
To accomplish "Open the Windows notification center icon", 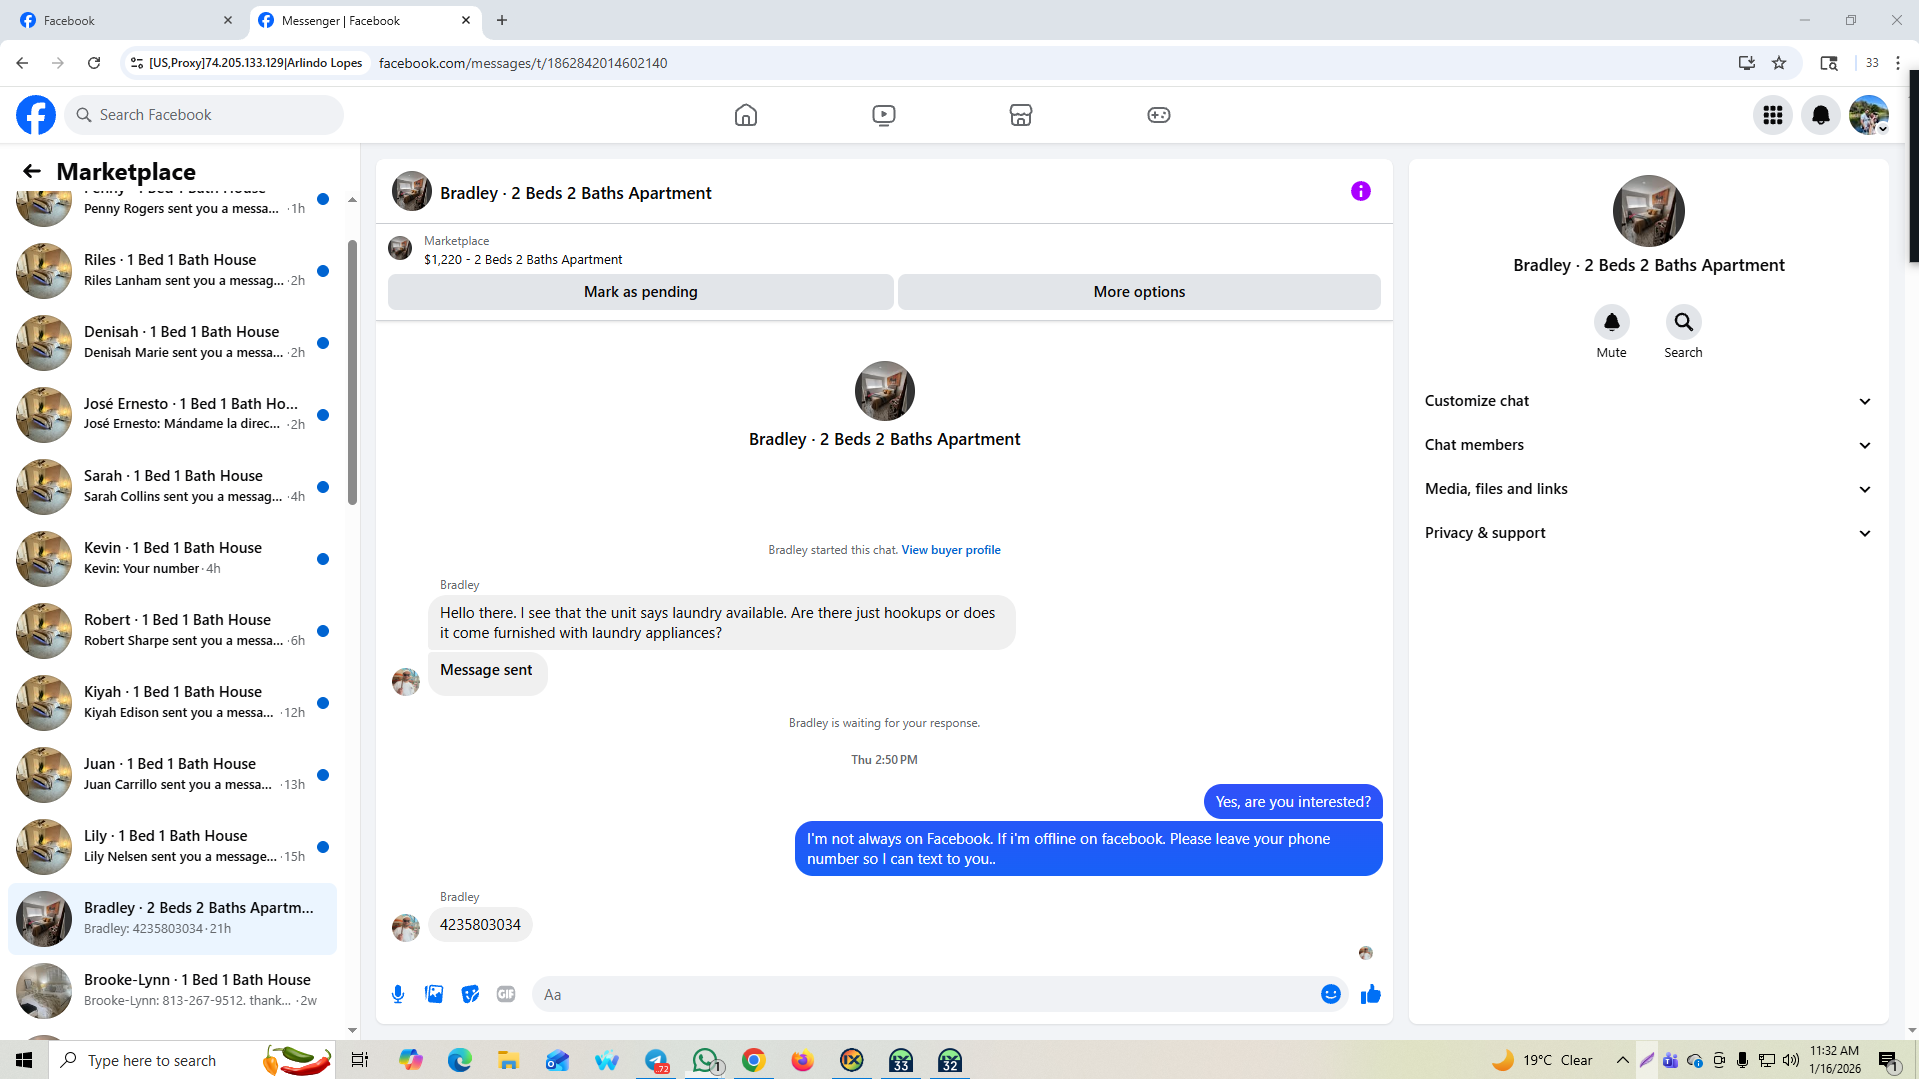I will 1888,1060.
